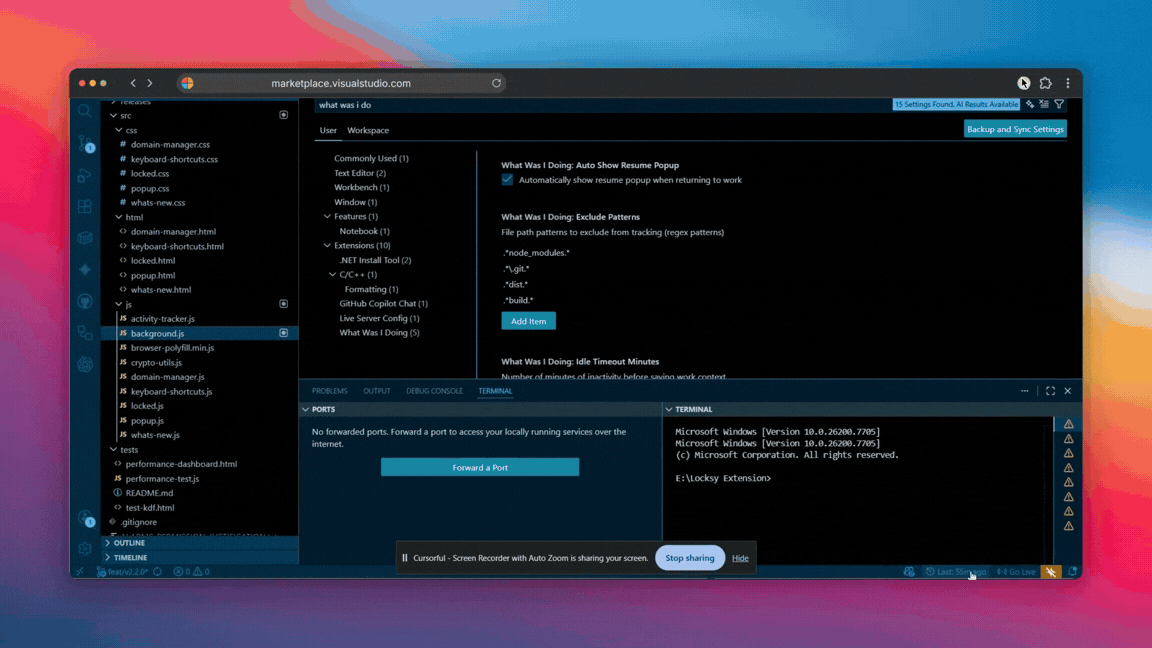Collapse the Extensions settings group
Screen dimensions: 1152x648
[327, 245]
